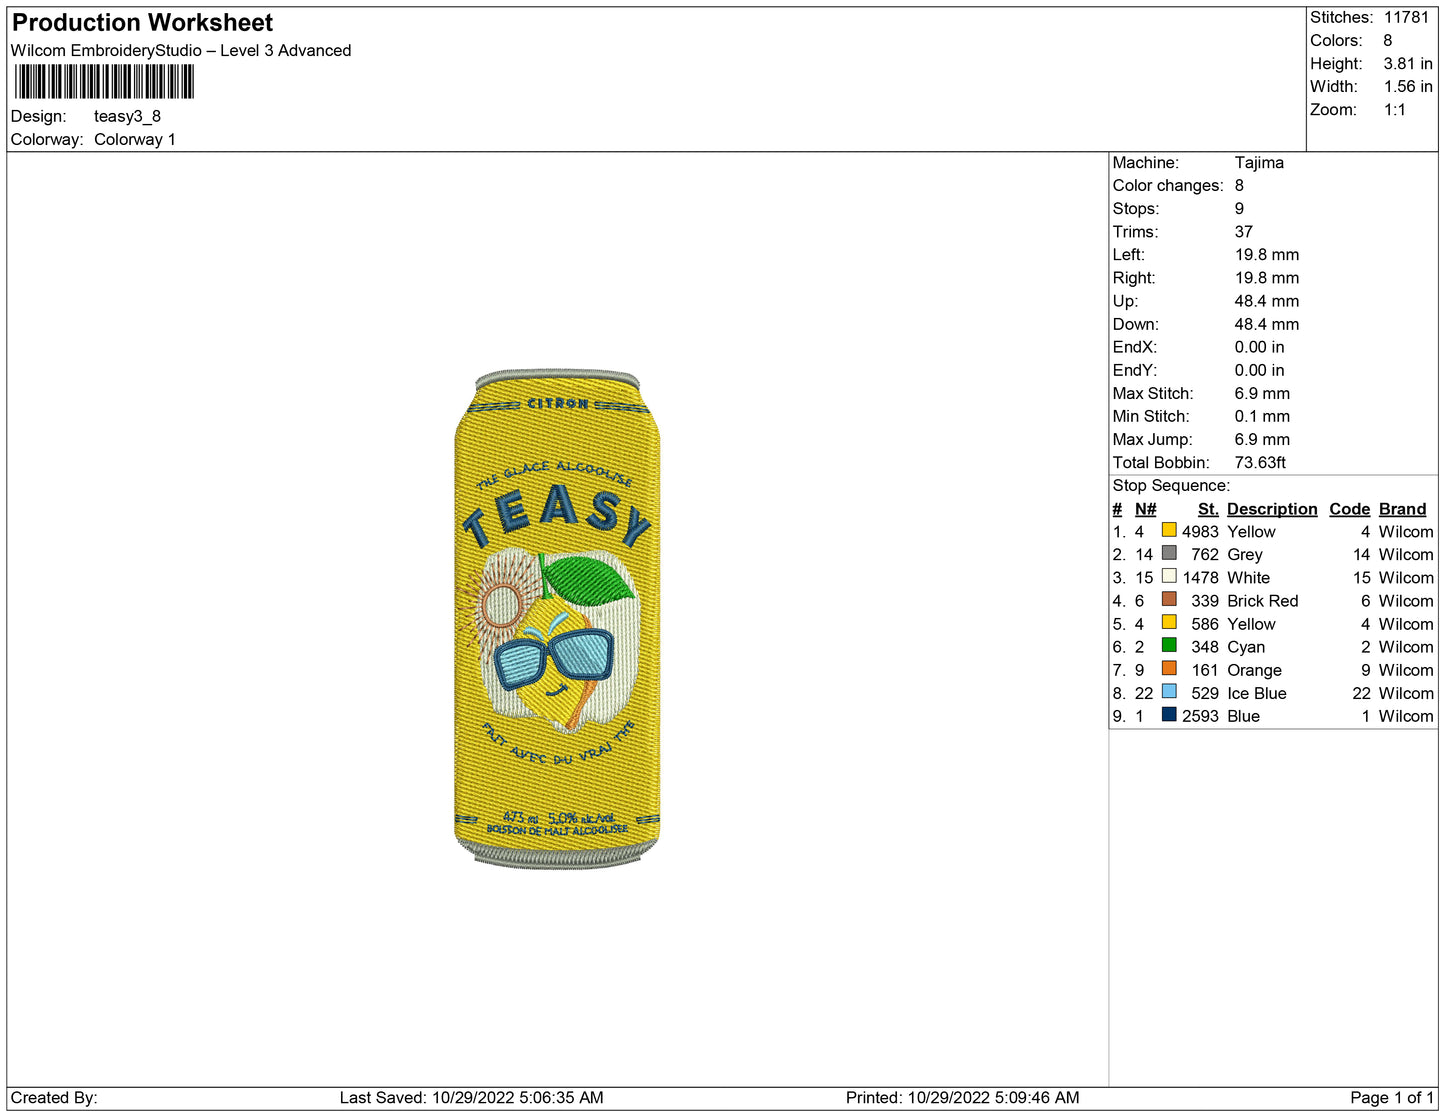Click the width value "1.56 in"

tap(1408, 86)
